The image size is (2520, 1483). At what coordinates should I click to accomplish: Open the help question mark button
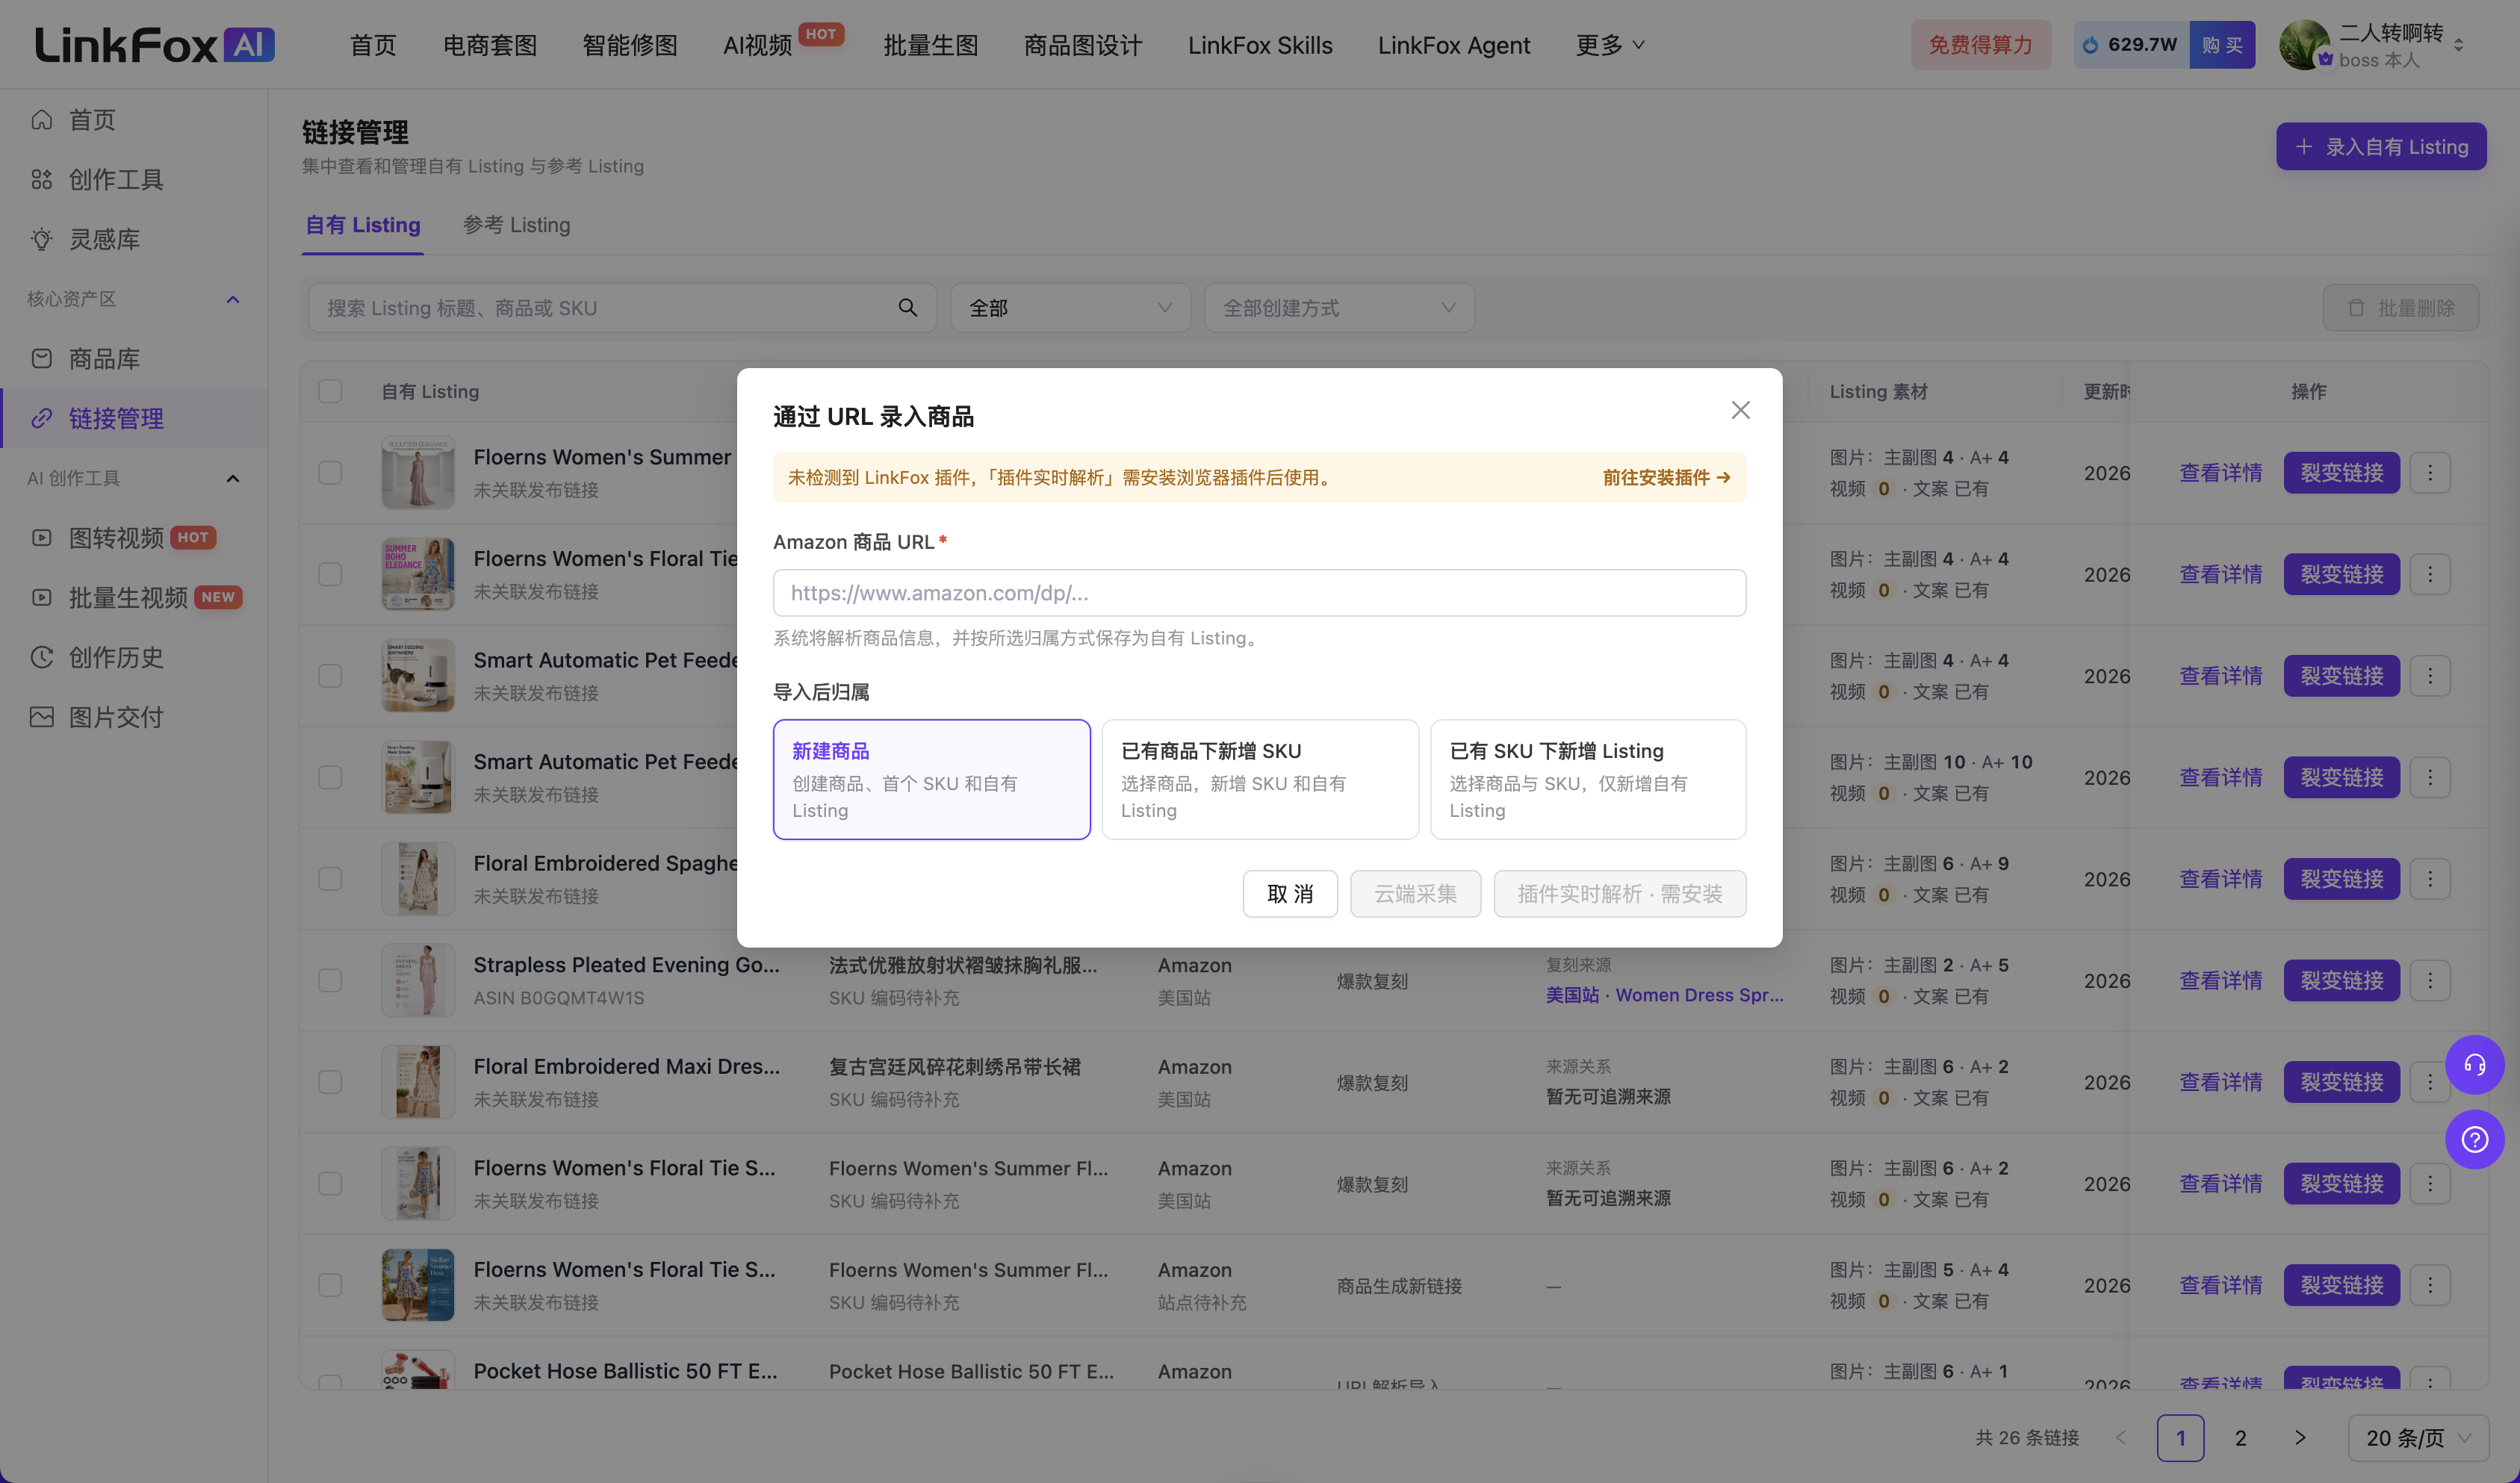click(x=2474, y=1139)
